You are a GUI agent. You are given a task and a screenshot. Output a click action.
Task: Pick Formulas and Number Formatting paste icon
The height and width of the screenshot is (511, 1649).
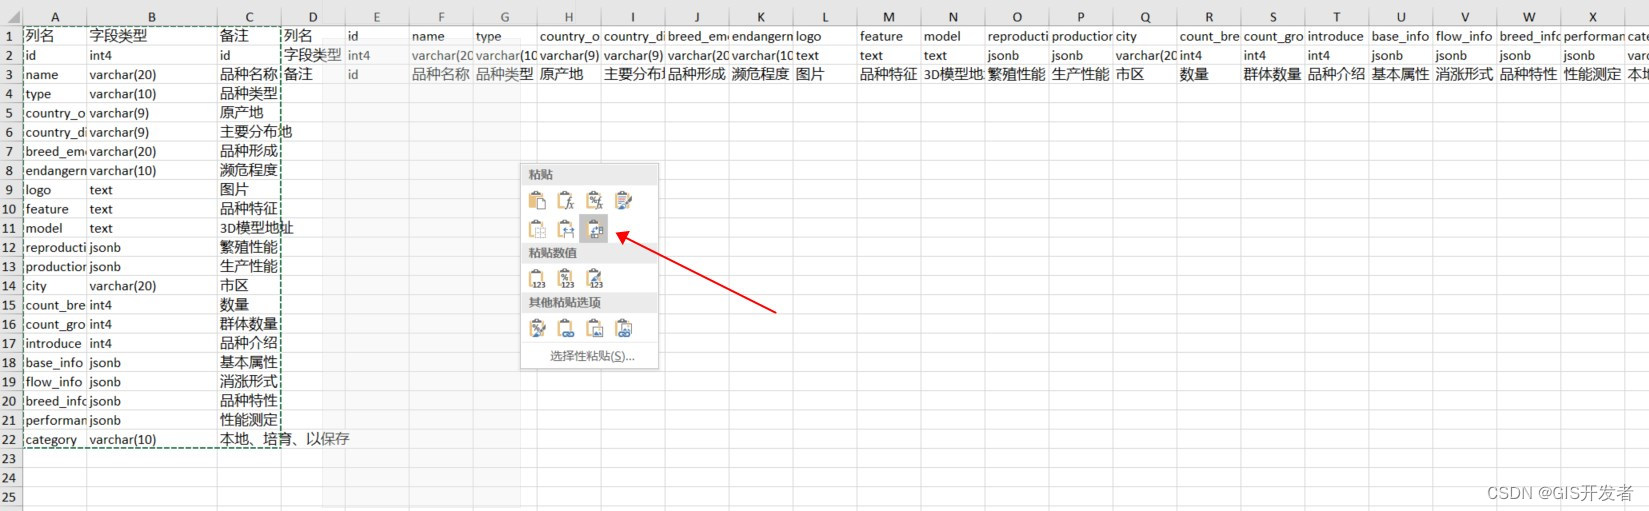[595, 201]
